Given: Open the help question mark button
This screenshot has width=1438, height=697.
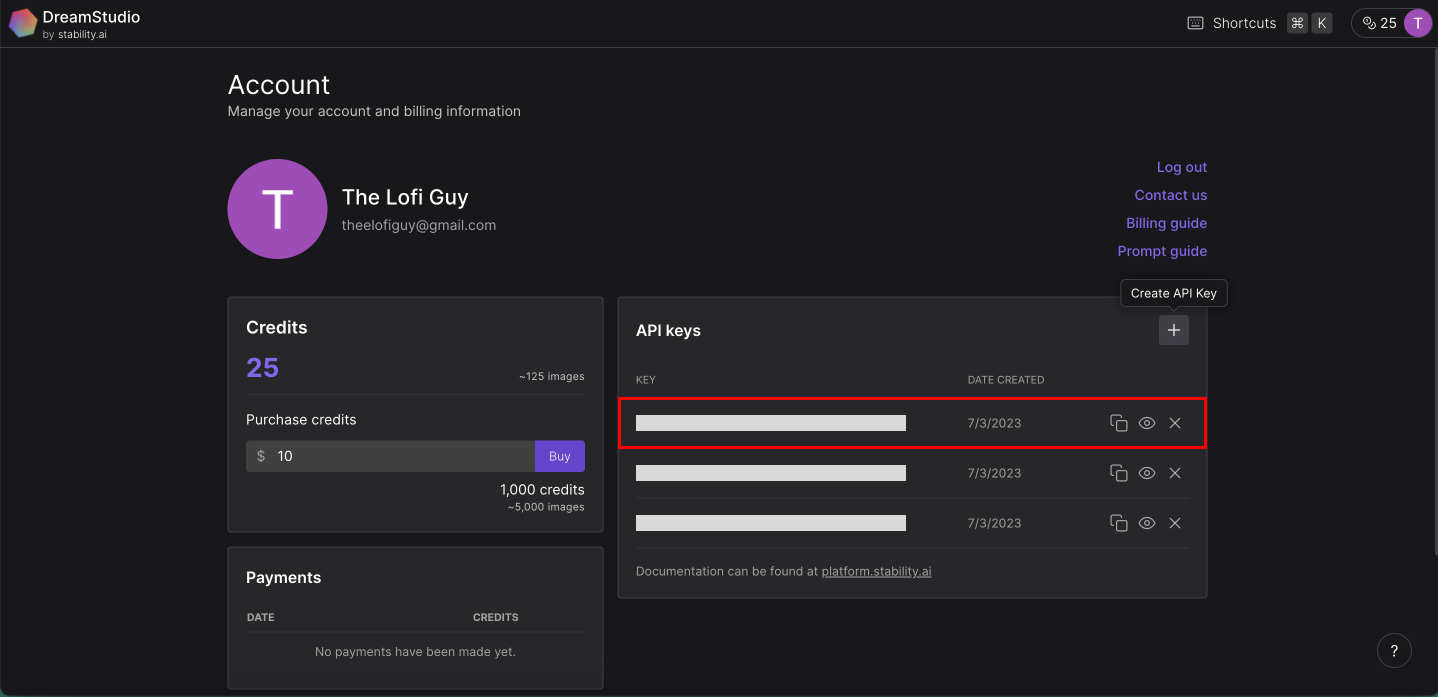Looking at the screenshot, I should [x=1394, y=650].
